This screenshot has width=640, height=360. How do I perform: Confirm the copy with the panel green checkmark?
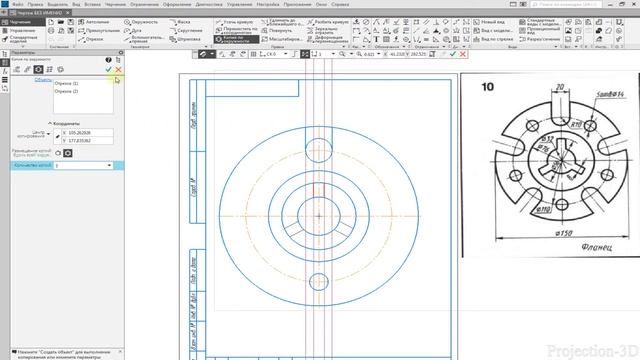(x=108, y=69)
